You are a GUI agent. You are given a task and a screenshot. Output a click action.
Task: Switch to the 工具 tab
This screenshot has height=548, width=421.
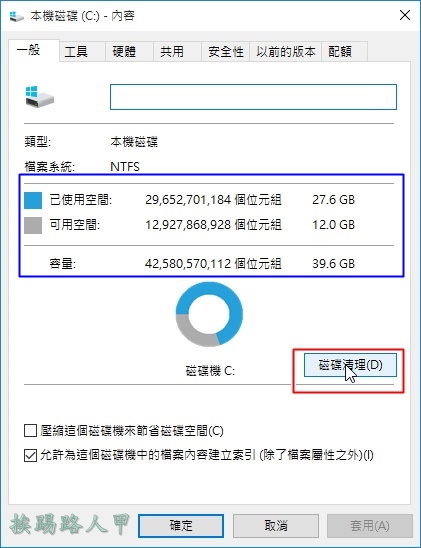click(x=82, y=52)
